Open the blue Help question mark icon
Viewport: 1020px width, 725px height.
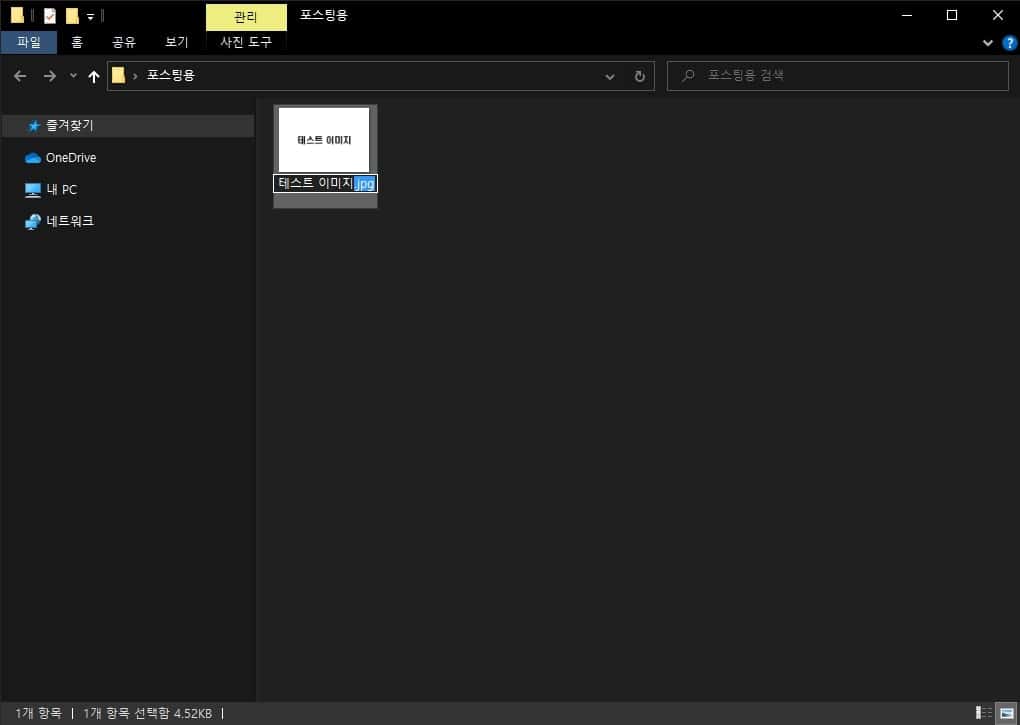tap(1008, 42)
